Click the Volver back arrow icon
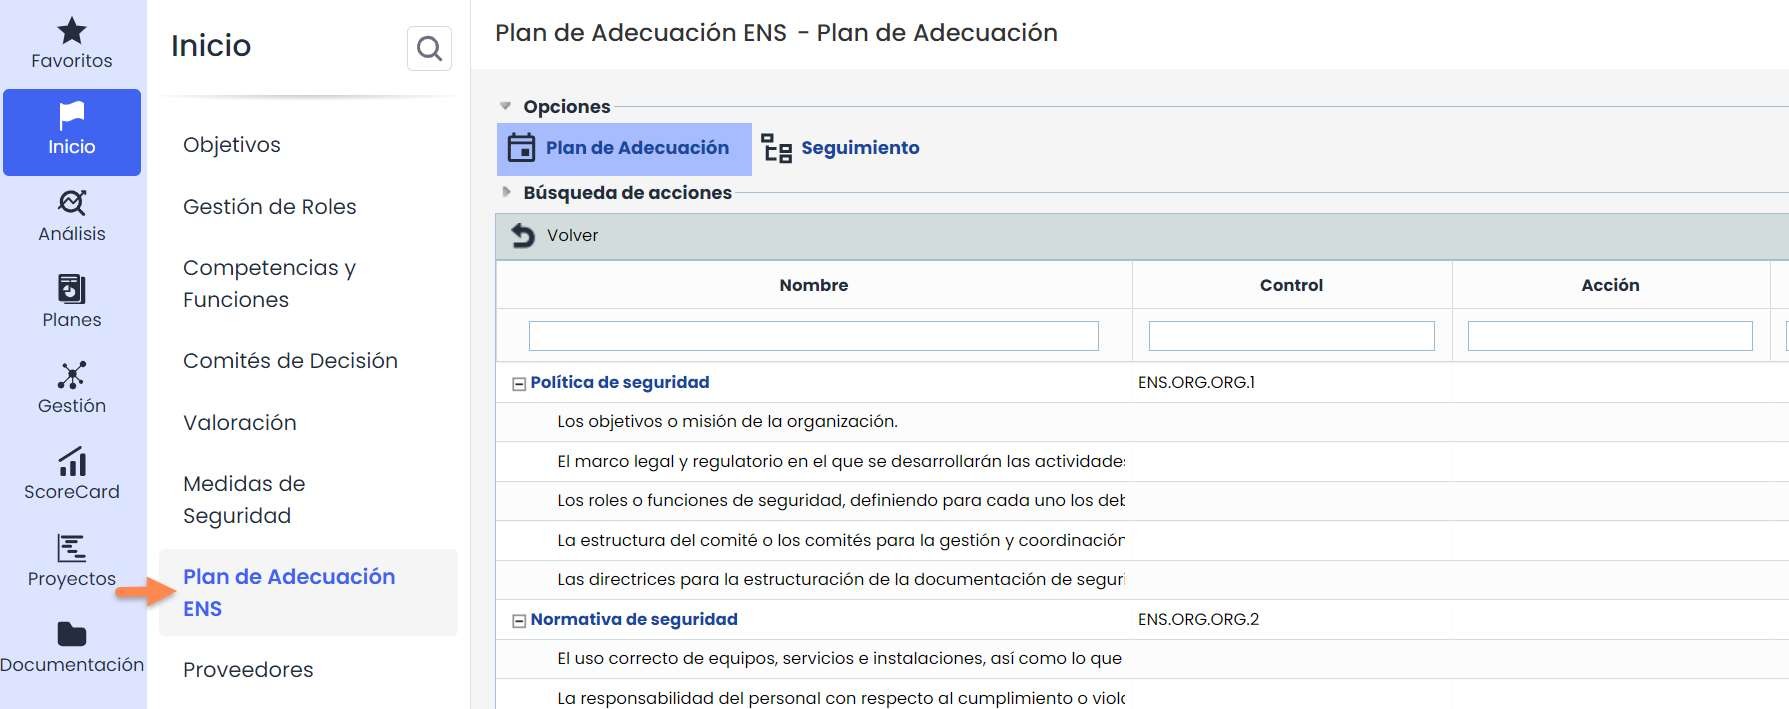The width and height of the screenshot is (1789, 709). [523, 235]
